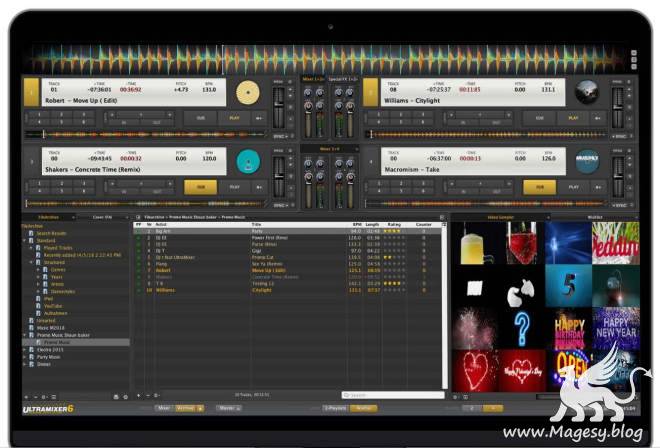Select the YouTube archive entry
Image resolution: width=660 pixels, height=448 pixels.
click(x=53, y=306)
